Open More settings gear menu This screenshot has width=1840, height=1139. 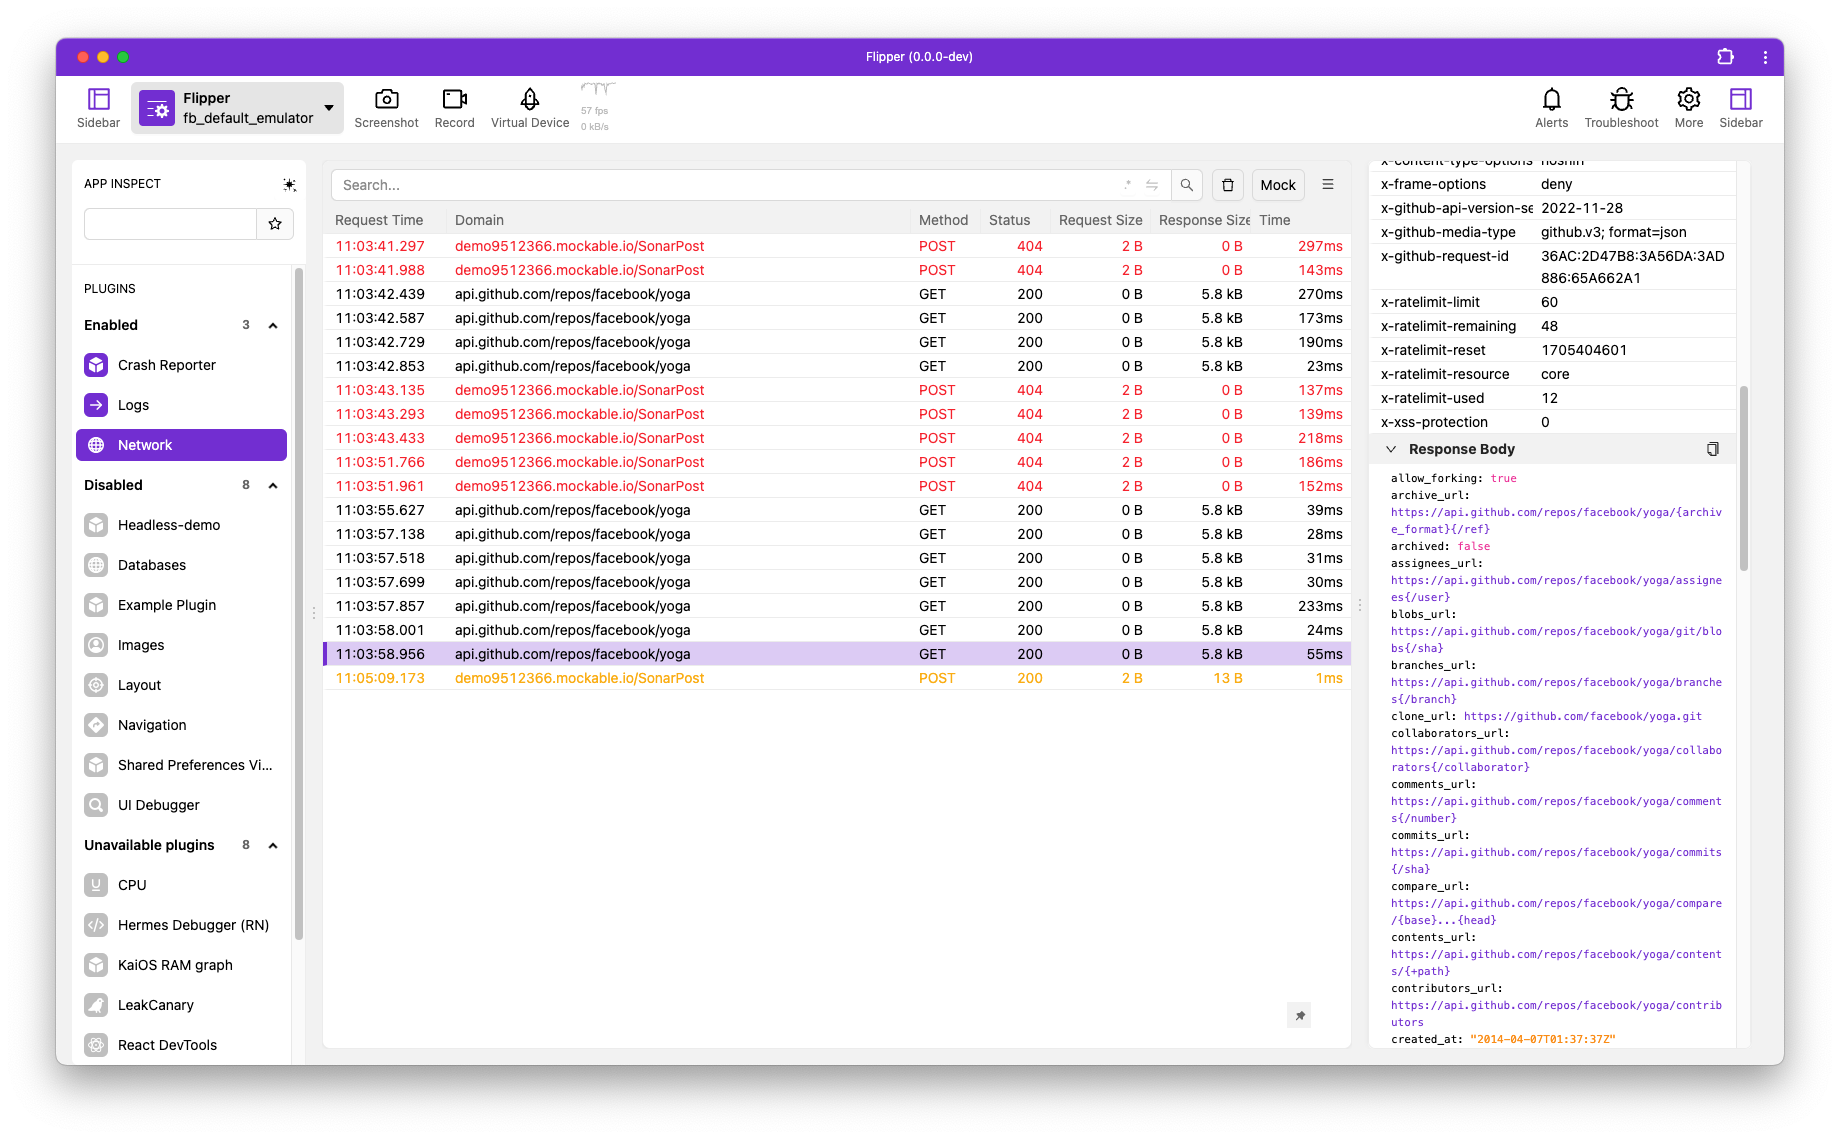click(x=1689, y=108)
